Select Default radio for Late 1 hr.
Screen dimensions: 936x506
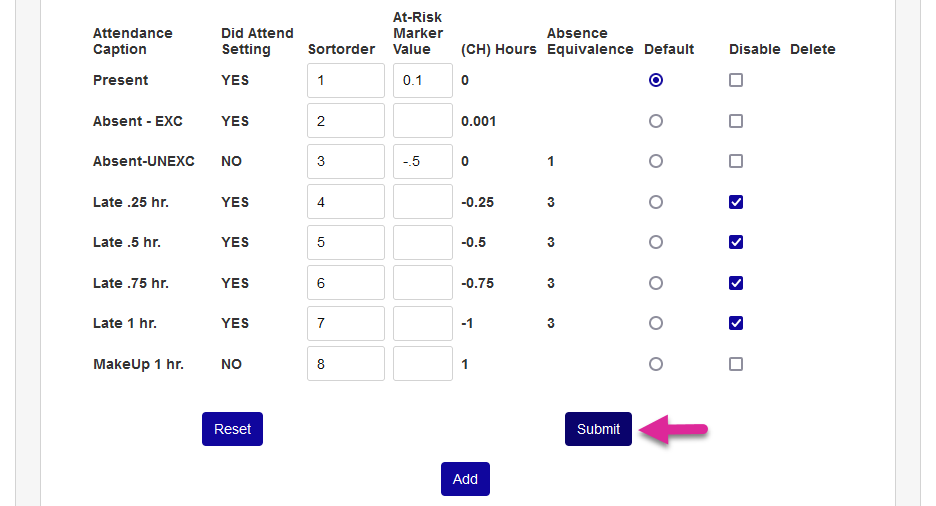(x=656, y=323)
